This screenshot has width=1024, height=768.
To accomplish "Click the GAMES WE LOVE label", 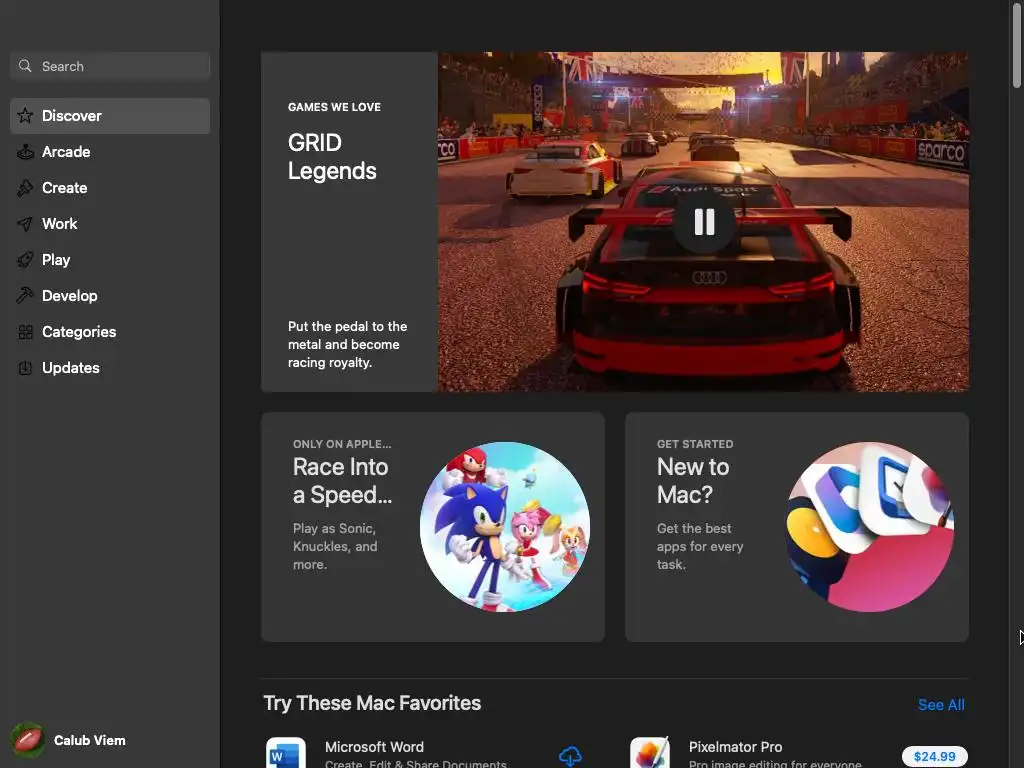I will click(334, 107).
